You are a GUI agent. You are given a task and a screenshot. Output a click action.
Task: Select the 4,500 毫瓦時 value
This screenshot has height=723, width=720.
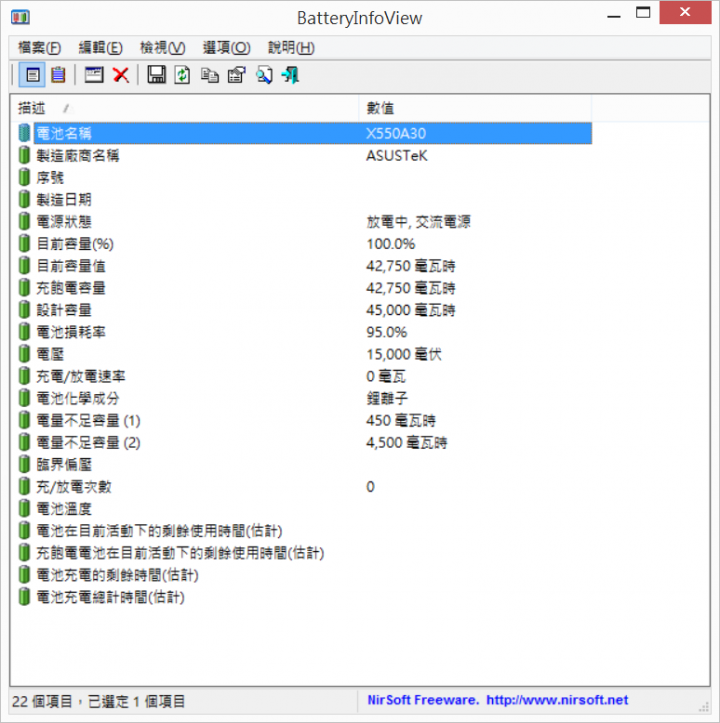(x=406, y=443)
